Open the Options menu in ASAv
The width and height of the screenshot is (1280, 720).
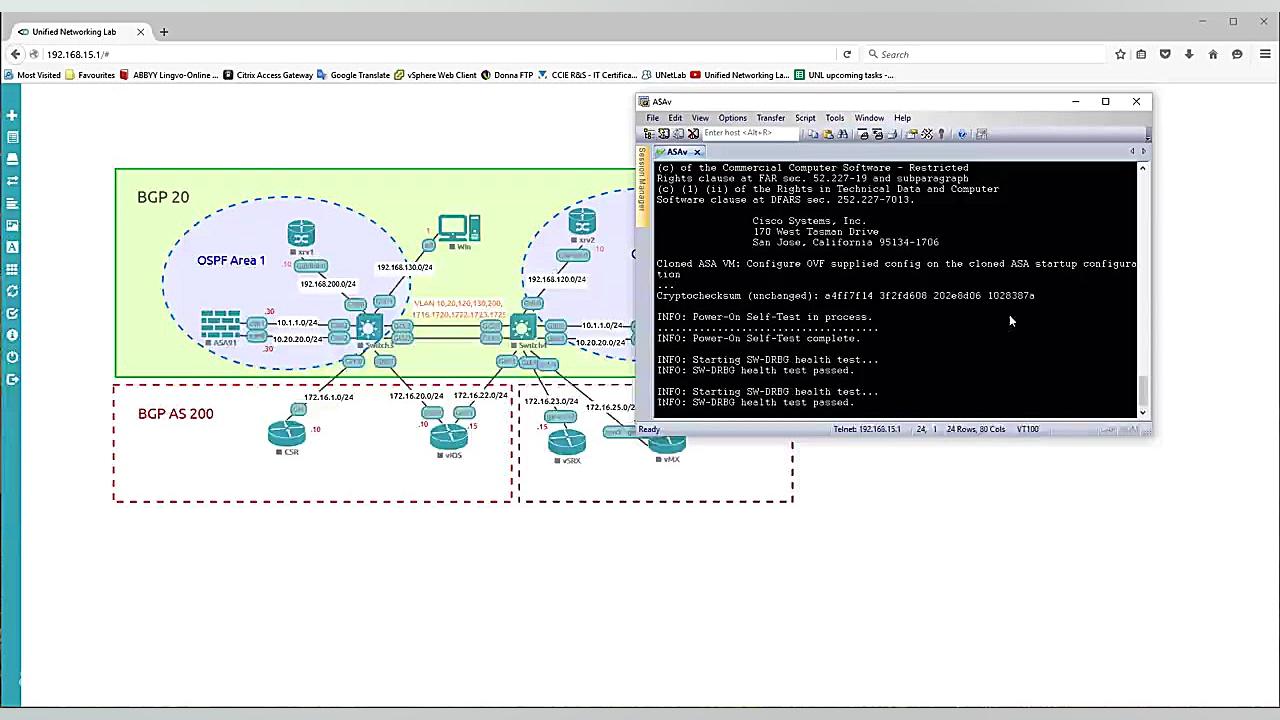tap(732, 118)
